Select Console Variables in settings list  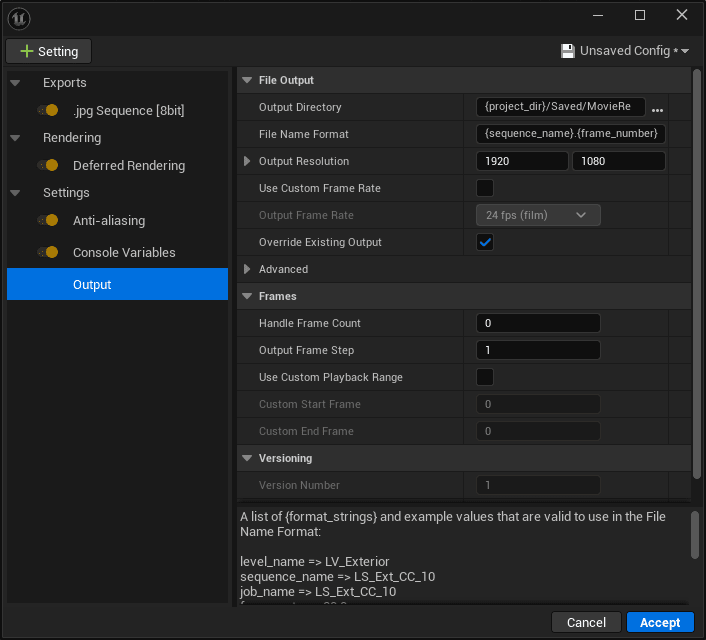pyautogui.click(x=124, y=253)
